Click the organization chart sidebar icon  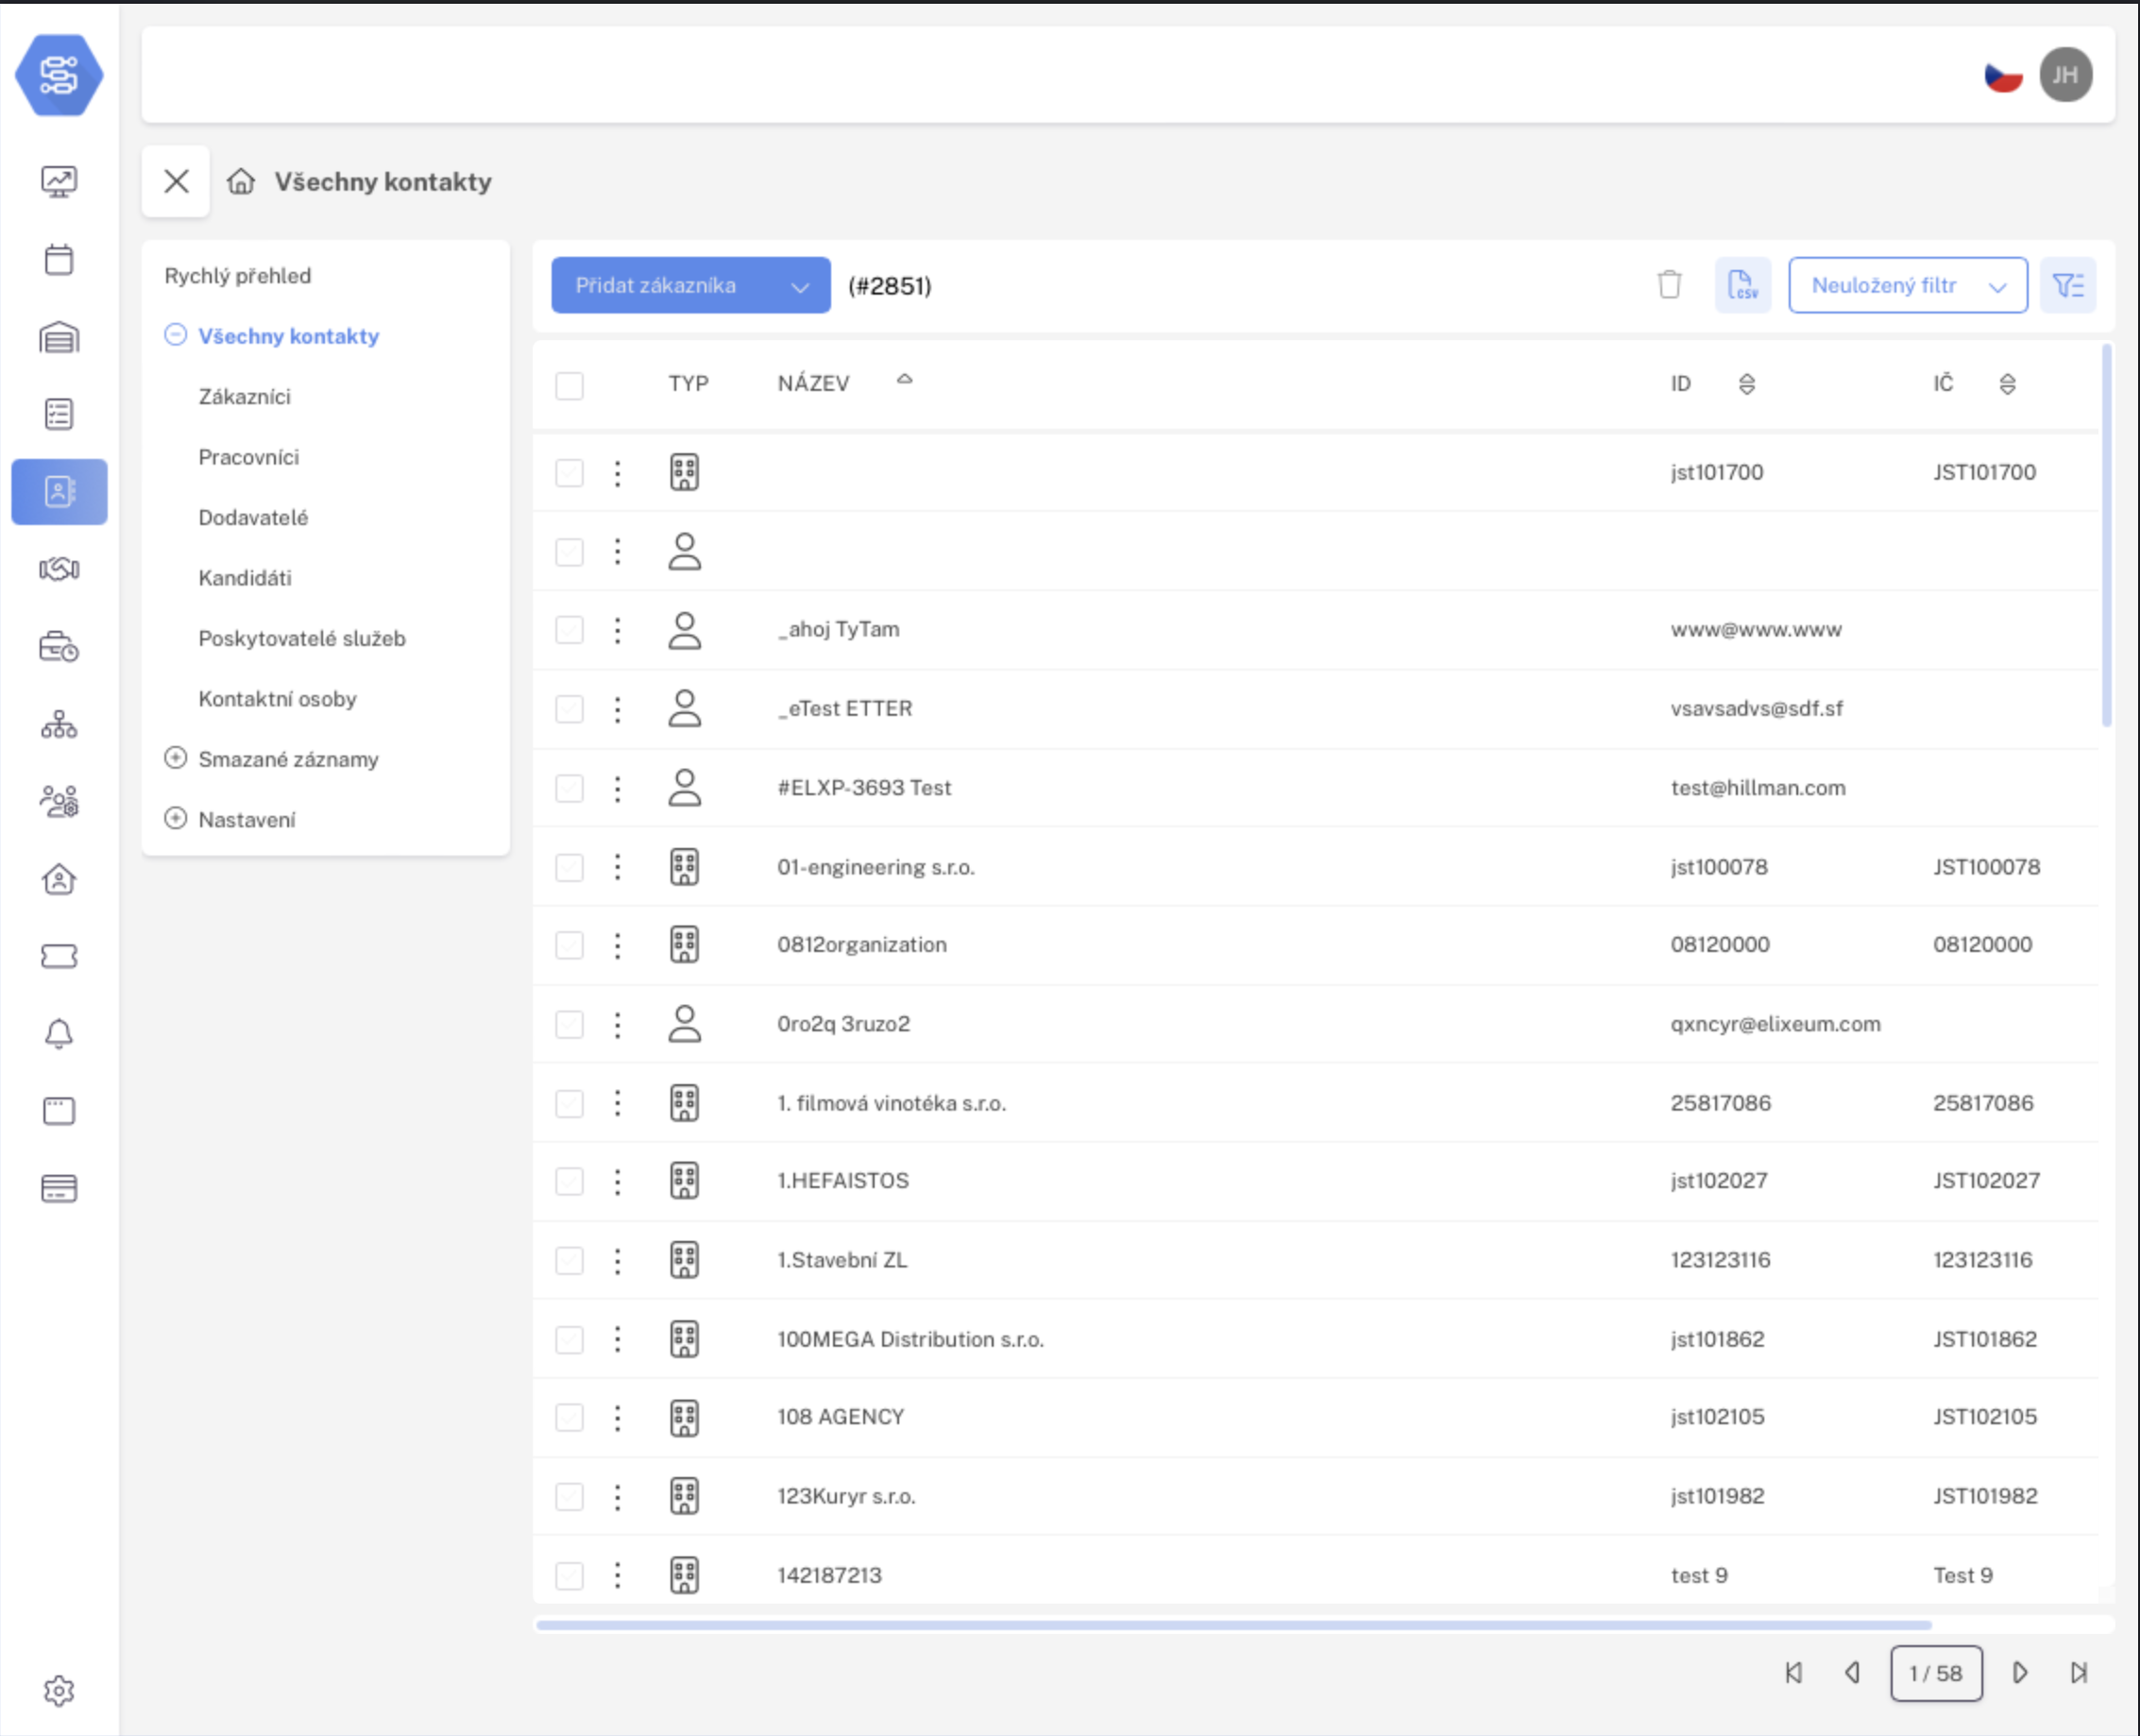pyautogui.click(x=59, y=724)
